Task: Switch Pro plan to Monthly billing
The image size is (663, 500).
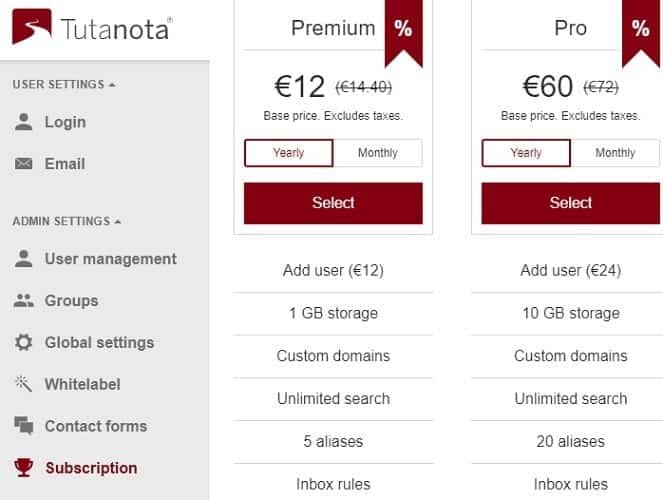Action: 615,153
